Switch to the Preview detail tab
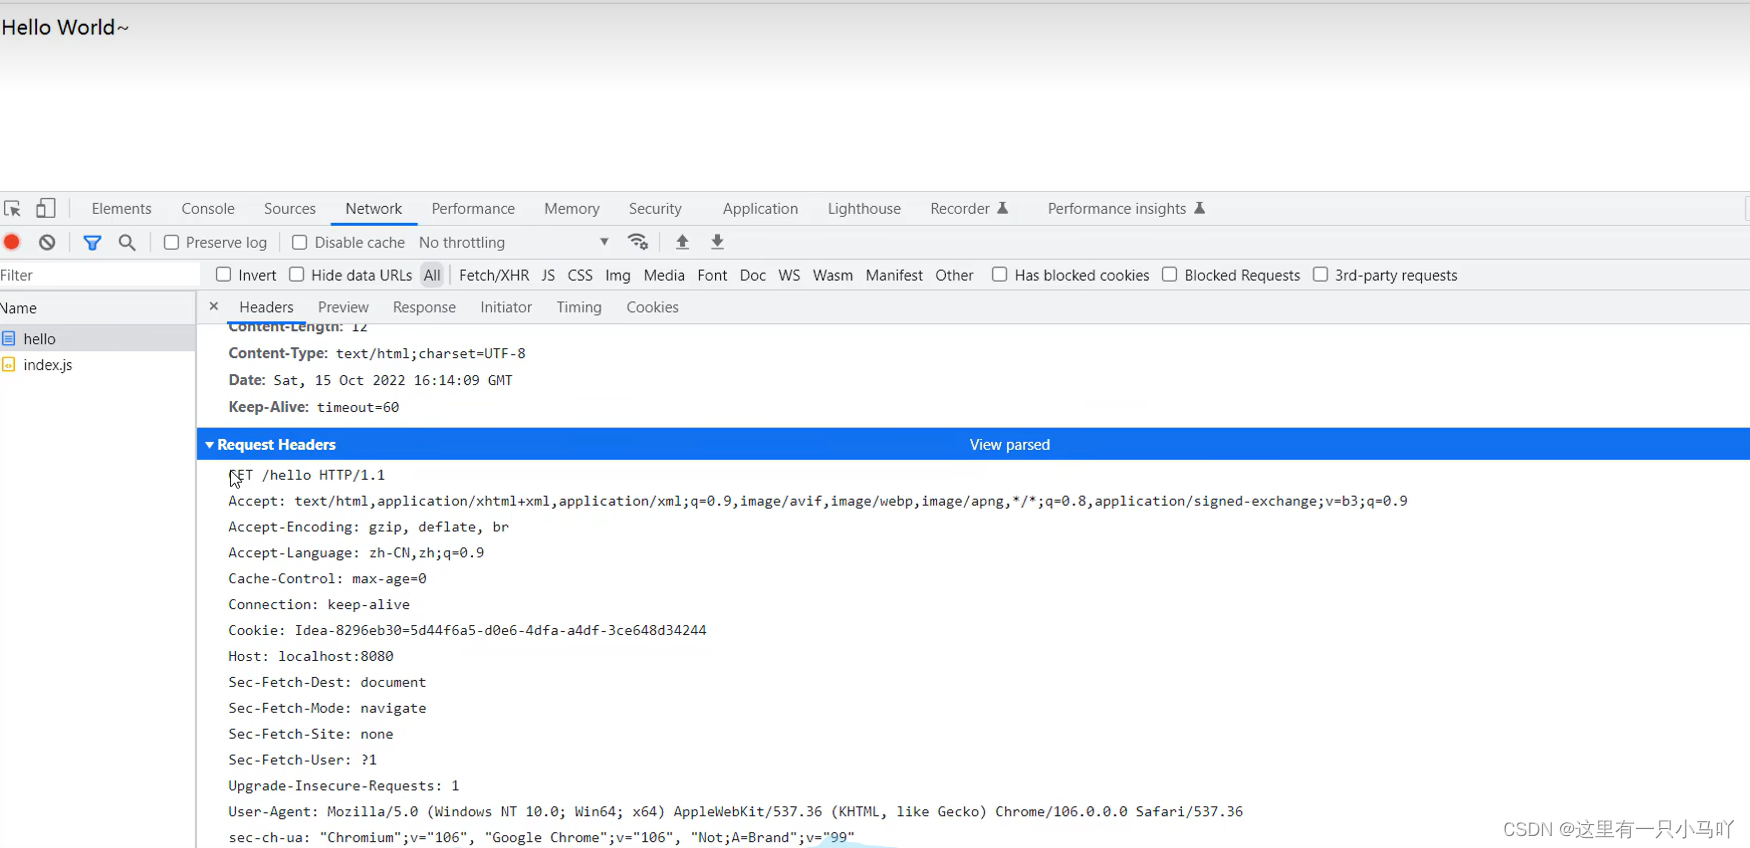The height and width of the screenshot is (848, 1750). (343, 307)
